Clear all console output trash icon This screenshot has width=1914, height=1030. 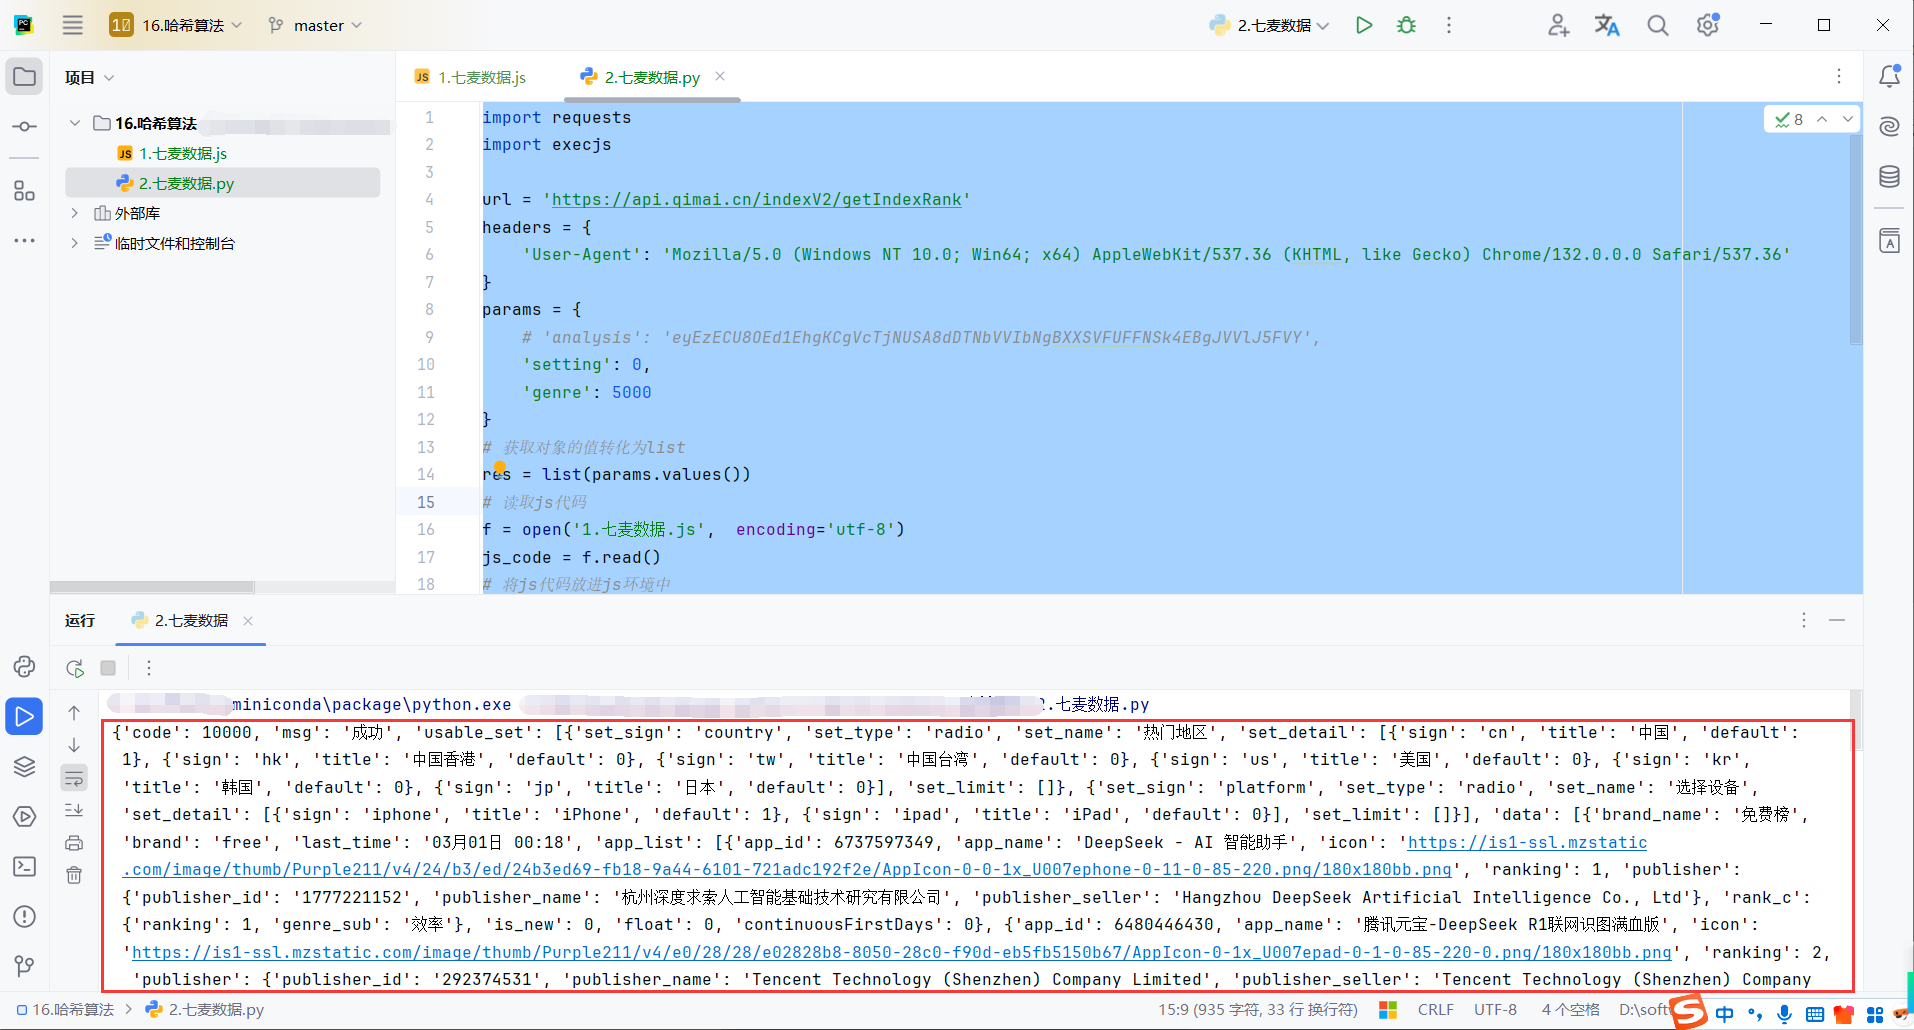pyautogui.click(x=74, y=876)
